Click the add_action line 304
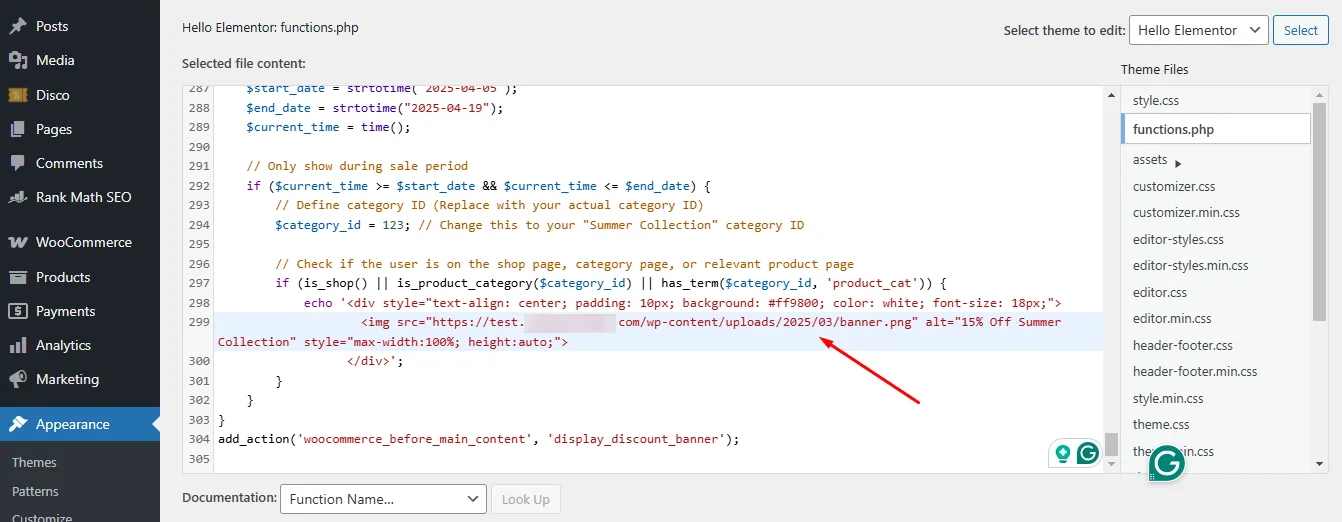Screen dimensions: 1342x522 pos(478,438)
